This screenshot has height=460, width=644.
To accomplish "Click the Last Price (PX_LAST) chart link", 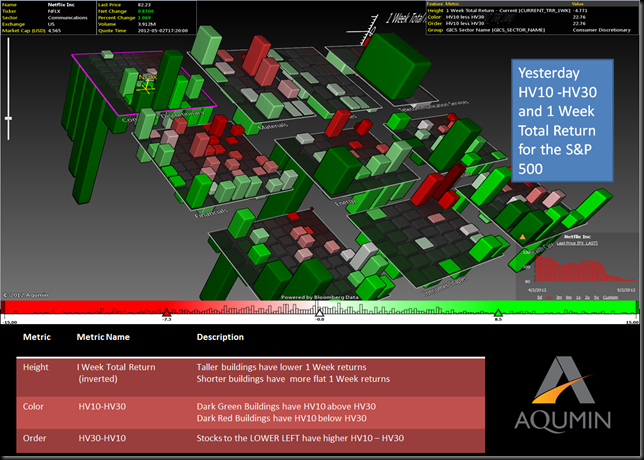I will coord(577,243).
